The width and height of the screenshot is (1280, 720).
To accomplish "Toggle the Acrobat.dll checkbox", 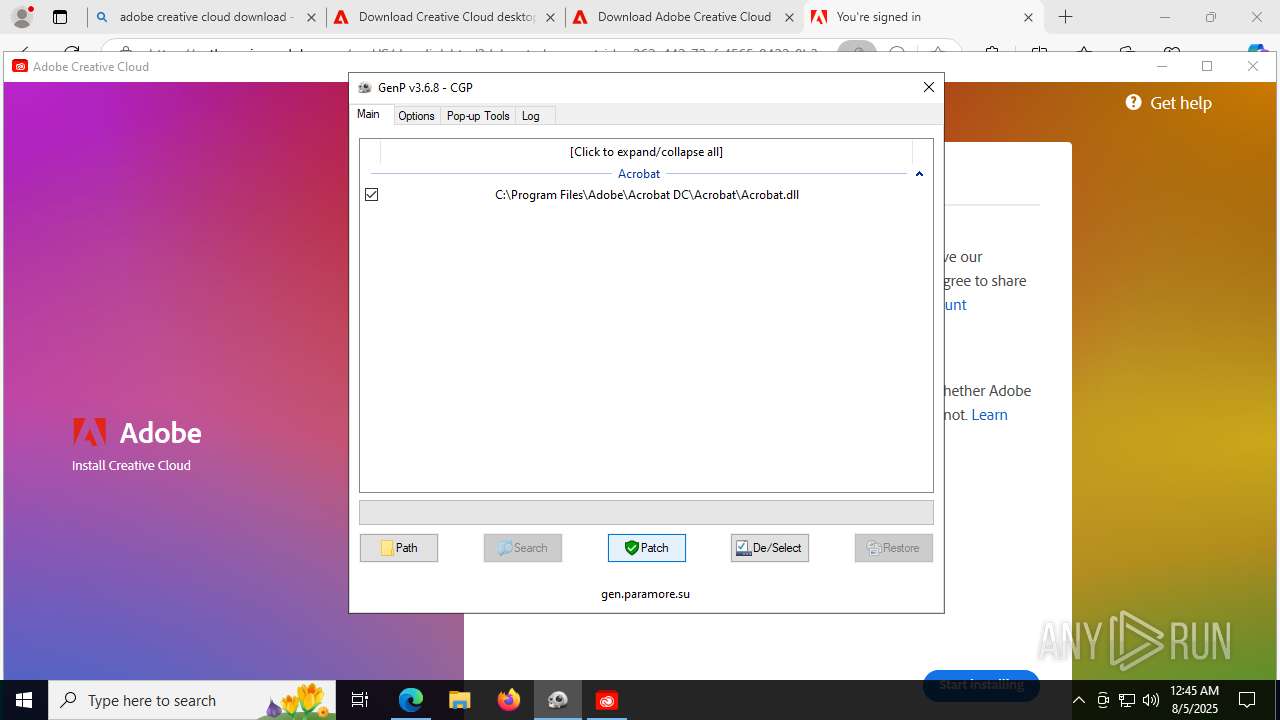I will [x=372, y=195].
